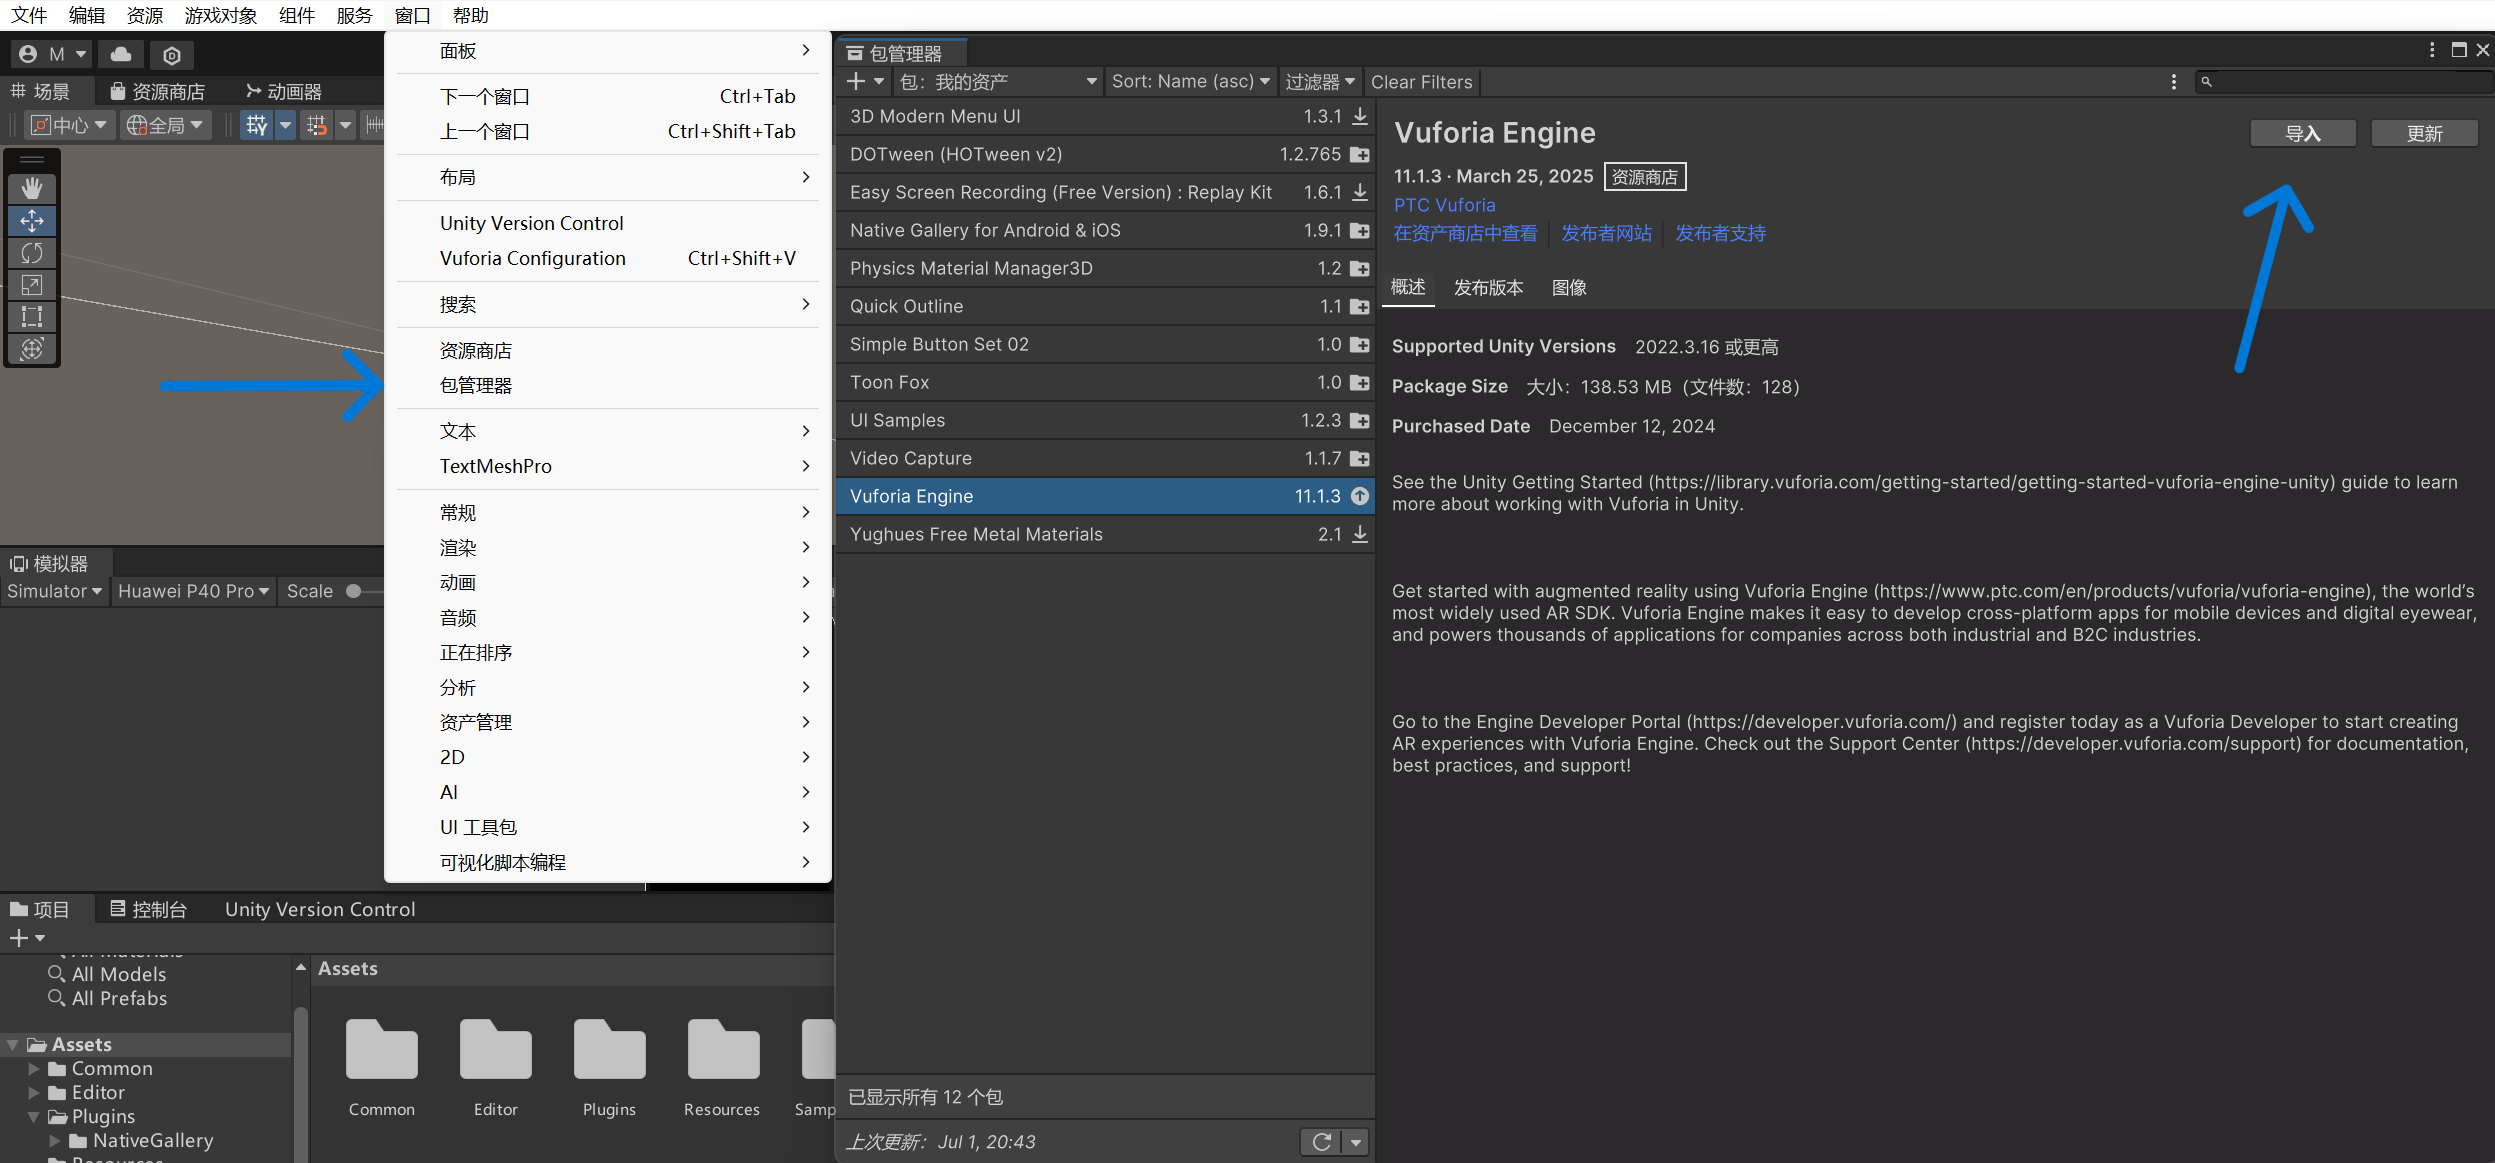Switch to the 图像 tab
This screenshot has height=1163, width=2495.
(x=1569, y=288)
